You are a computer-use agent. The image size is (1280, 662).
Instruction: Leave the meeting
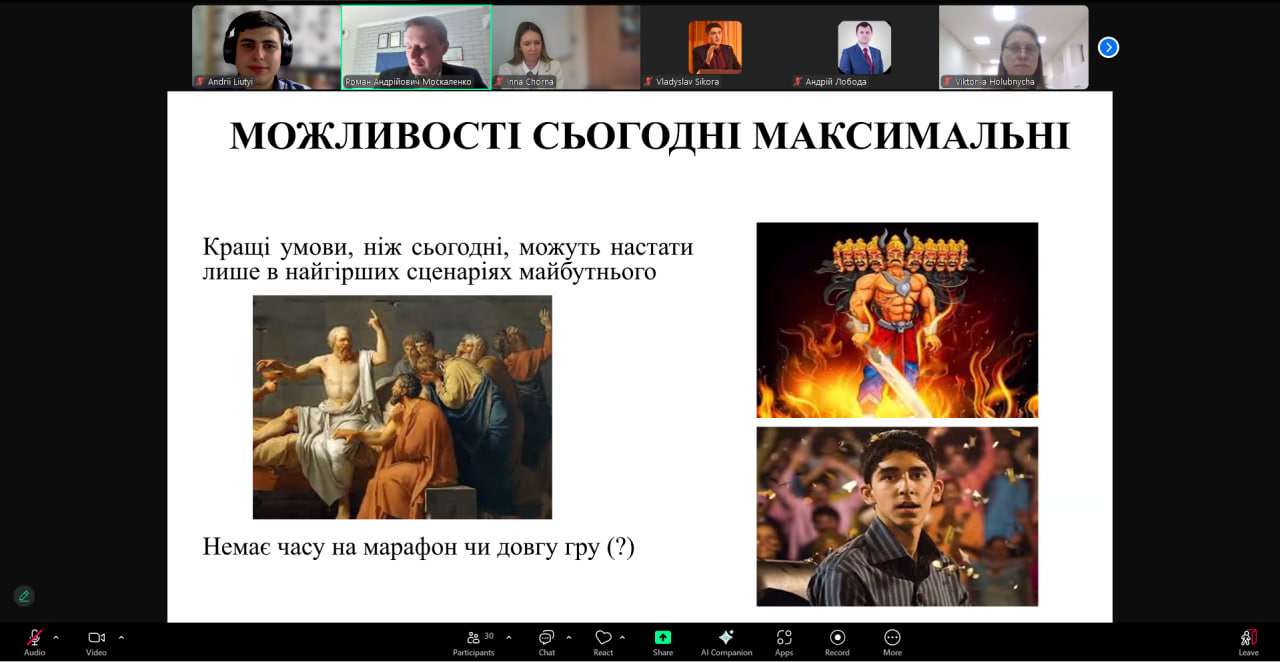tap(1248, 641)
